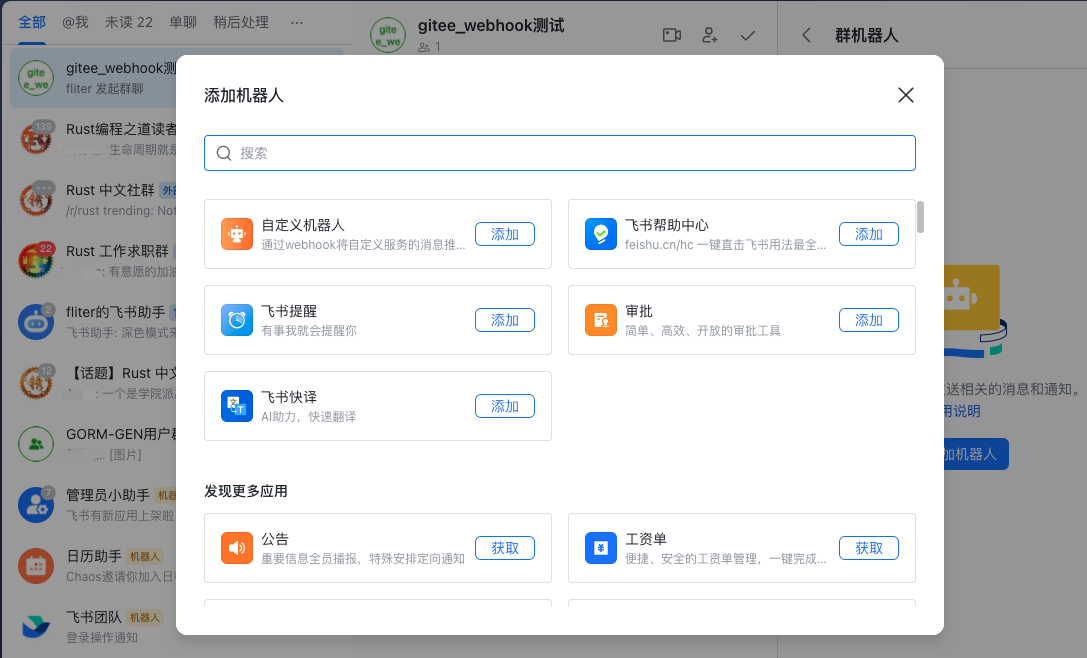This screenshot has width=1087, height=658.
Task: Get the 公告 application
Action: click(x=504, y=548)
